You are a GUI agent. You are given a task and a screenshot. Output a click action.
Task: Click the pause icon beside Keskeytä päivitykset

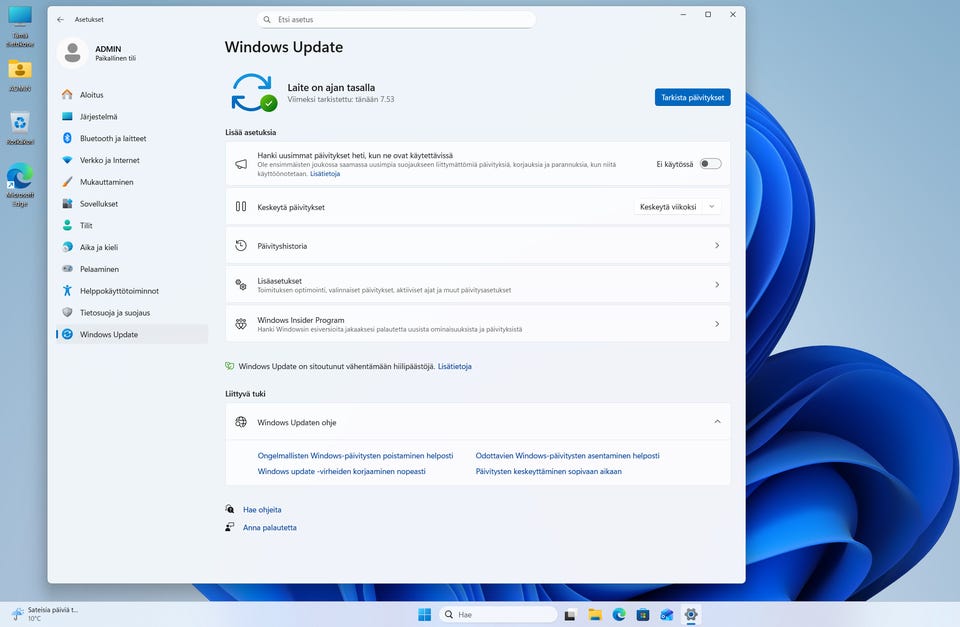(241, 207)
